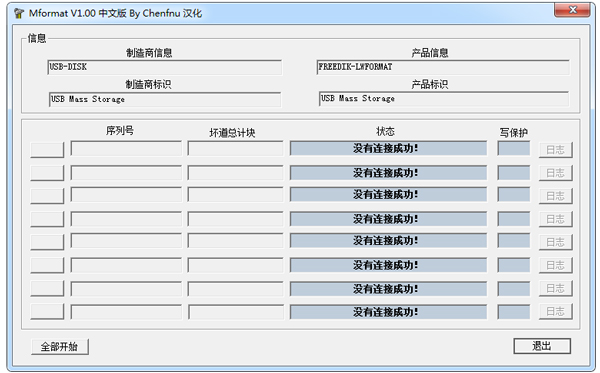Click the 日志 button in the third row
Screen dimensions: 600x373
pyautogui.click(x=556, y=196)
